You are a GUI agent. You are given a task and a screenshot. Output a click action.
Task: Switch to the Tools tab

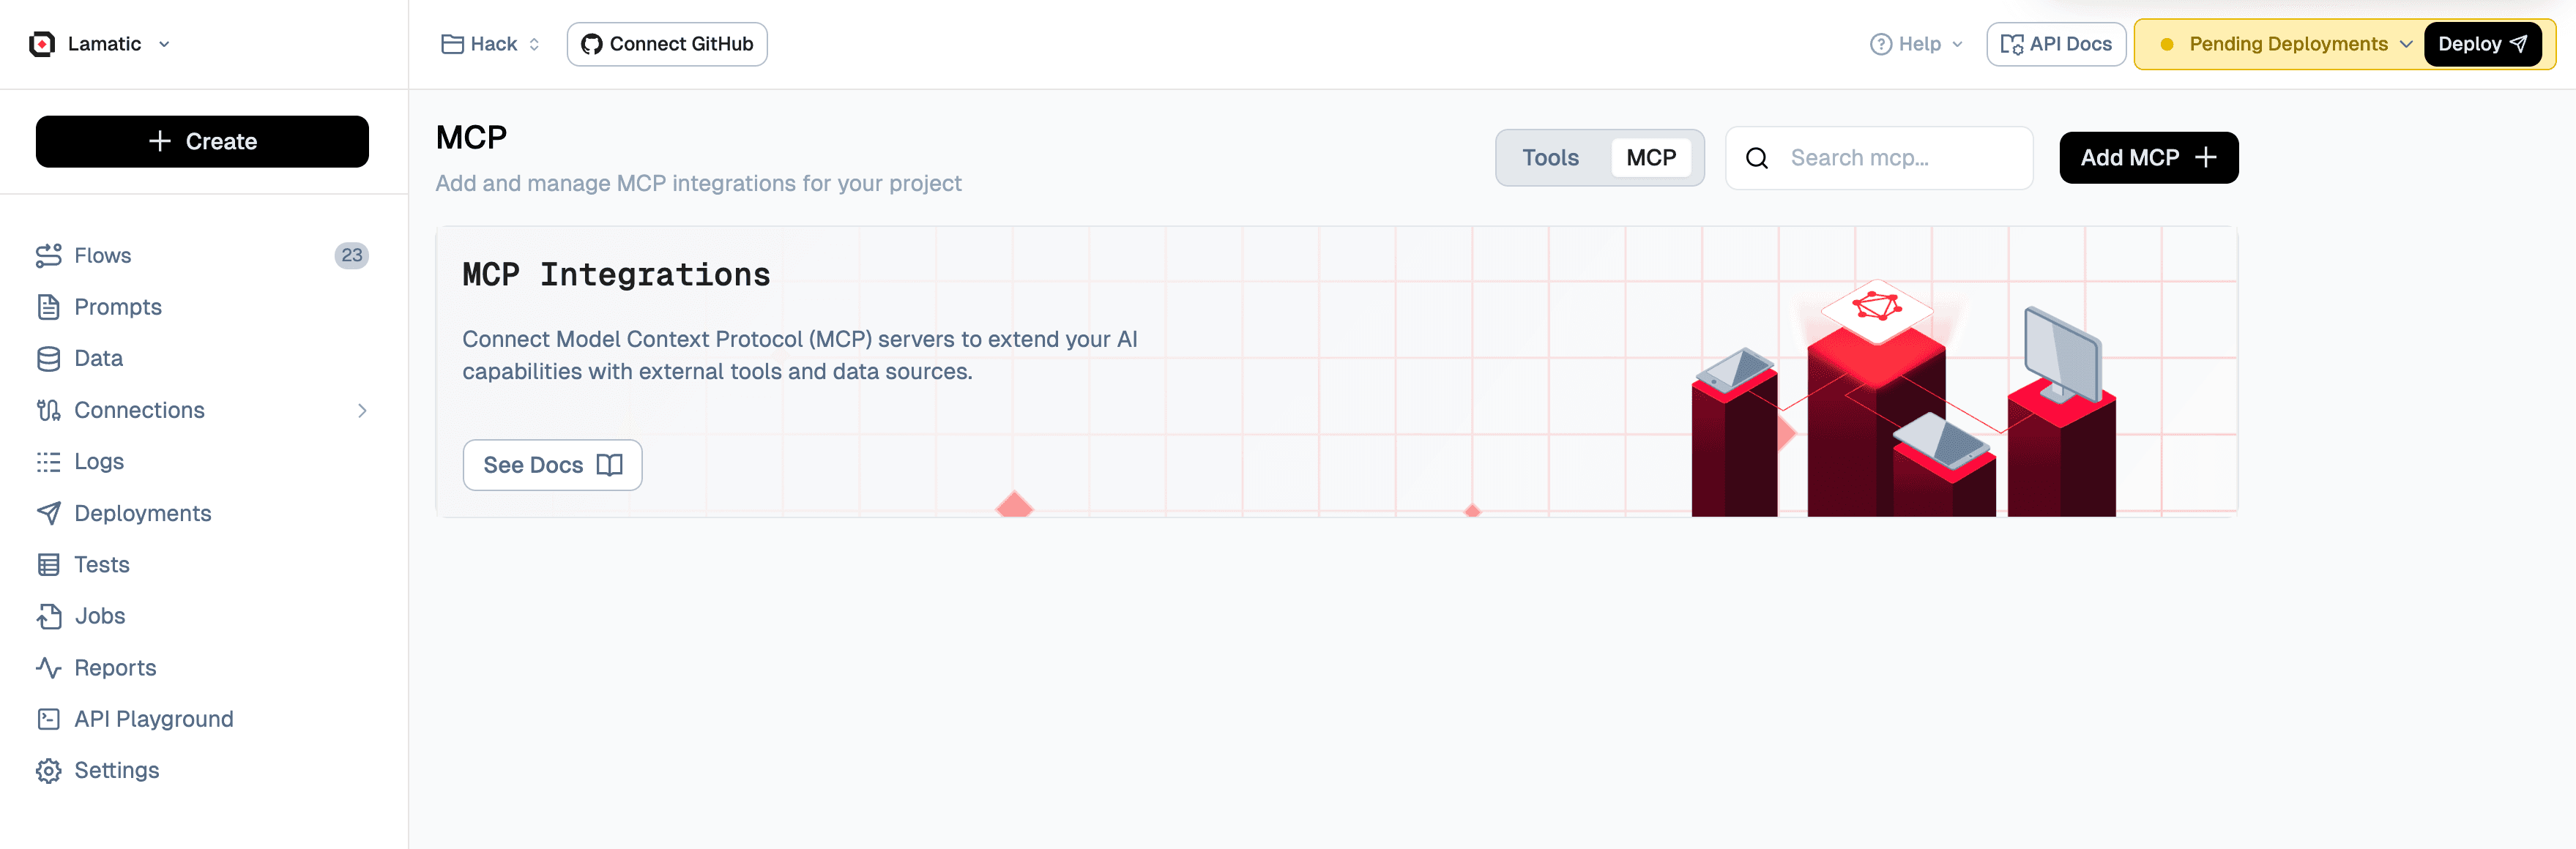tap(1550, 157)
